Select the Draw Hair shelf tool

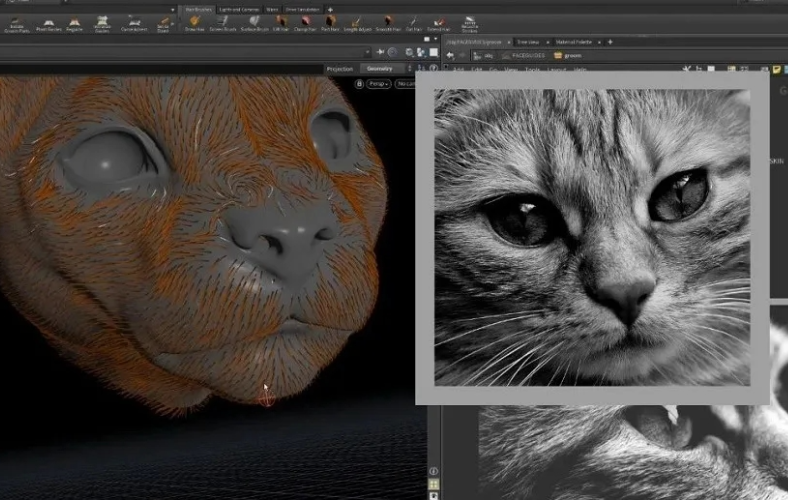[193, 23]
